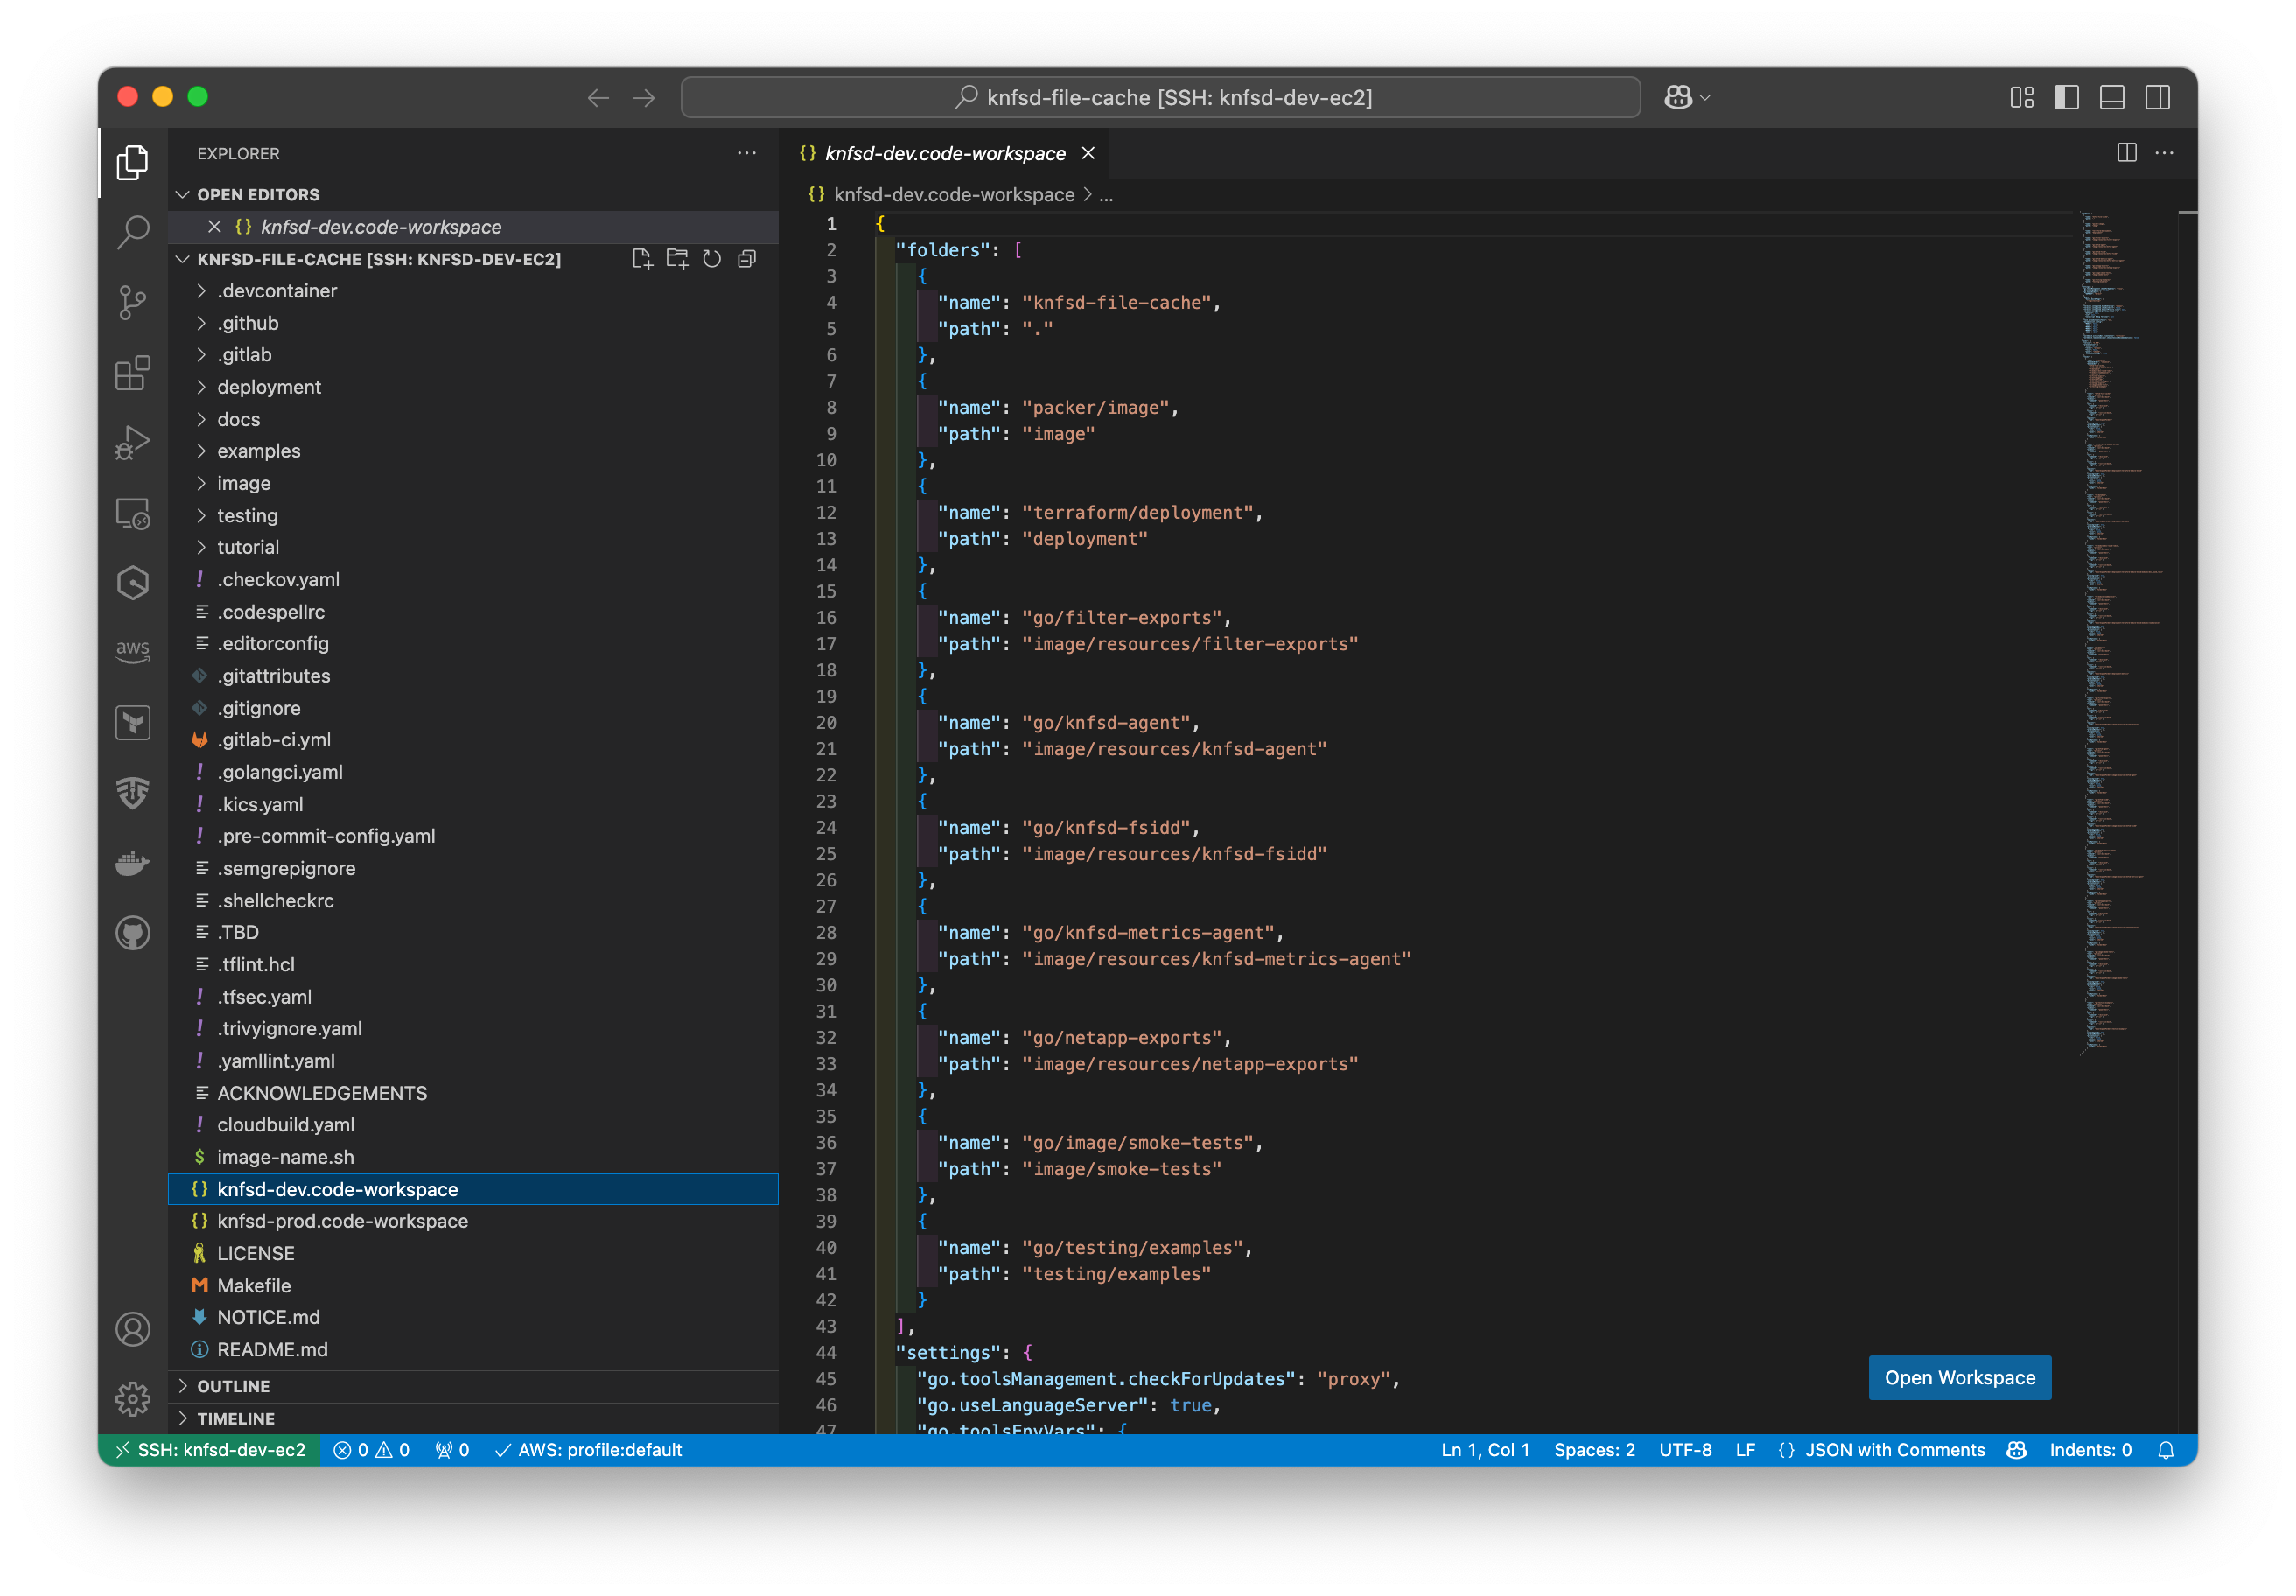This screenshot has height=1596, width=2296.
Task: Click the AWS: profile:default status item
Action: pos(589,1449)
